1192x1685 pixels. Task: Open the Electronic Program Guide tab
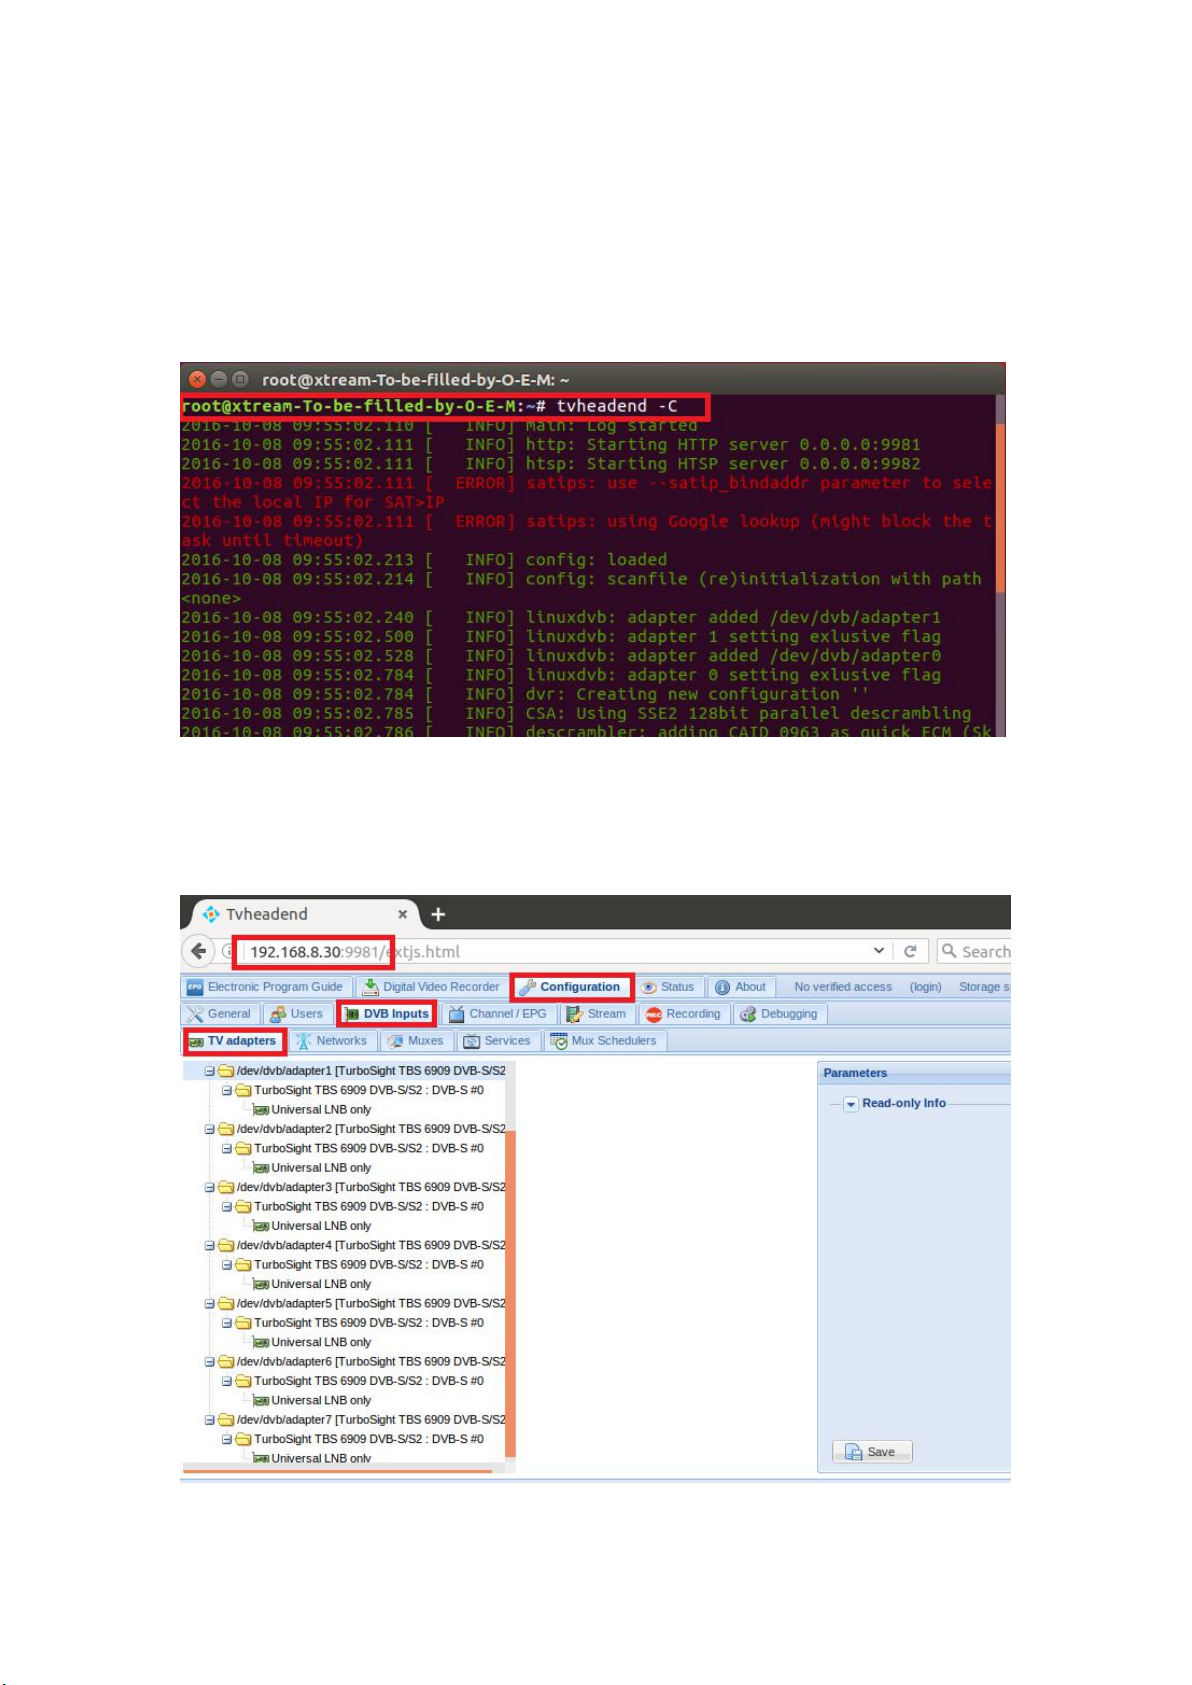tap(265, 987)
